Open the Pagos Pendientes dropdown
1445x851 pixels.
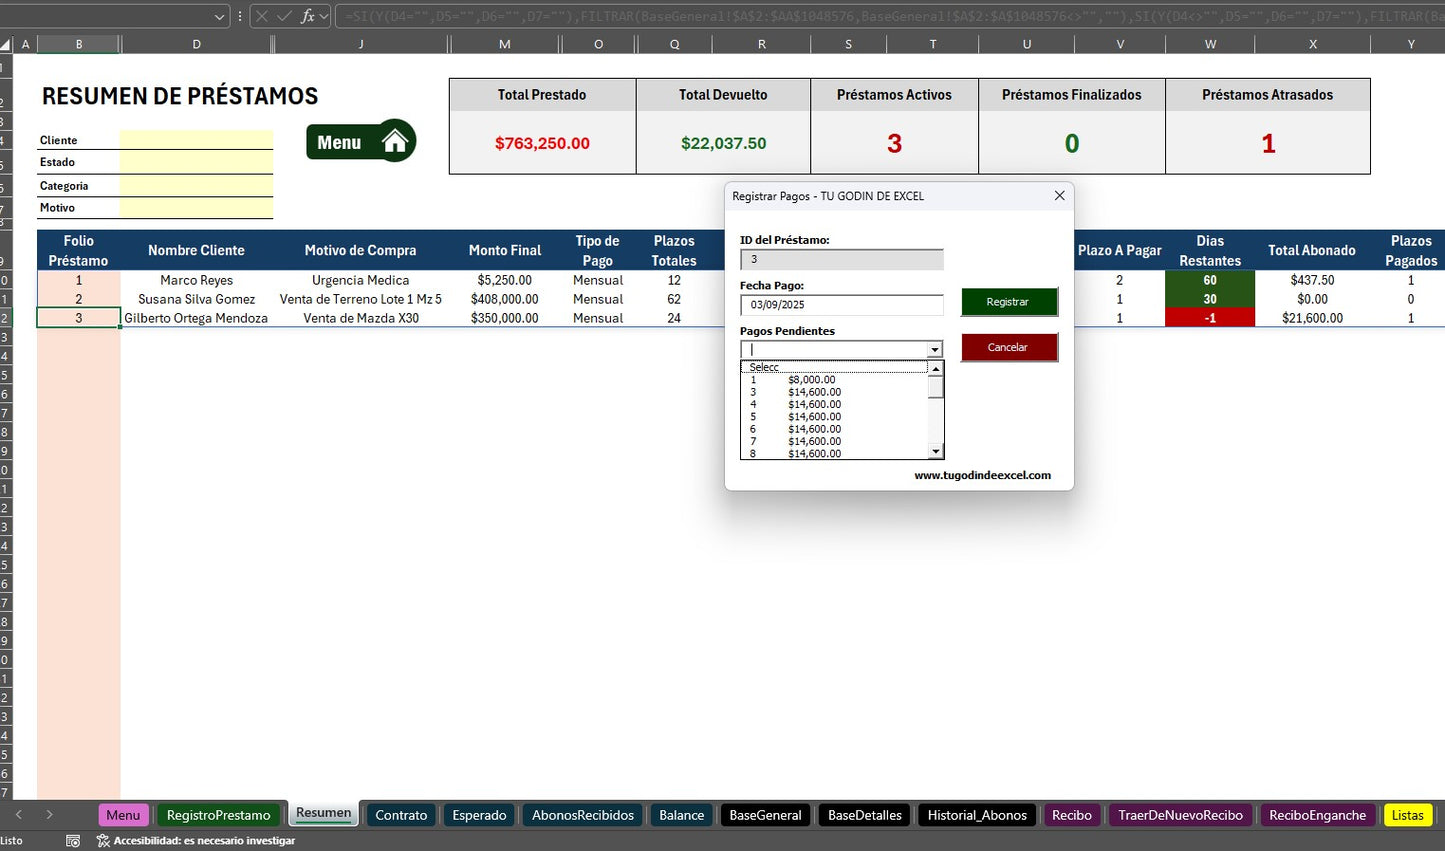[935, 349]
